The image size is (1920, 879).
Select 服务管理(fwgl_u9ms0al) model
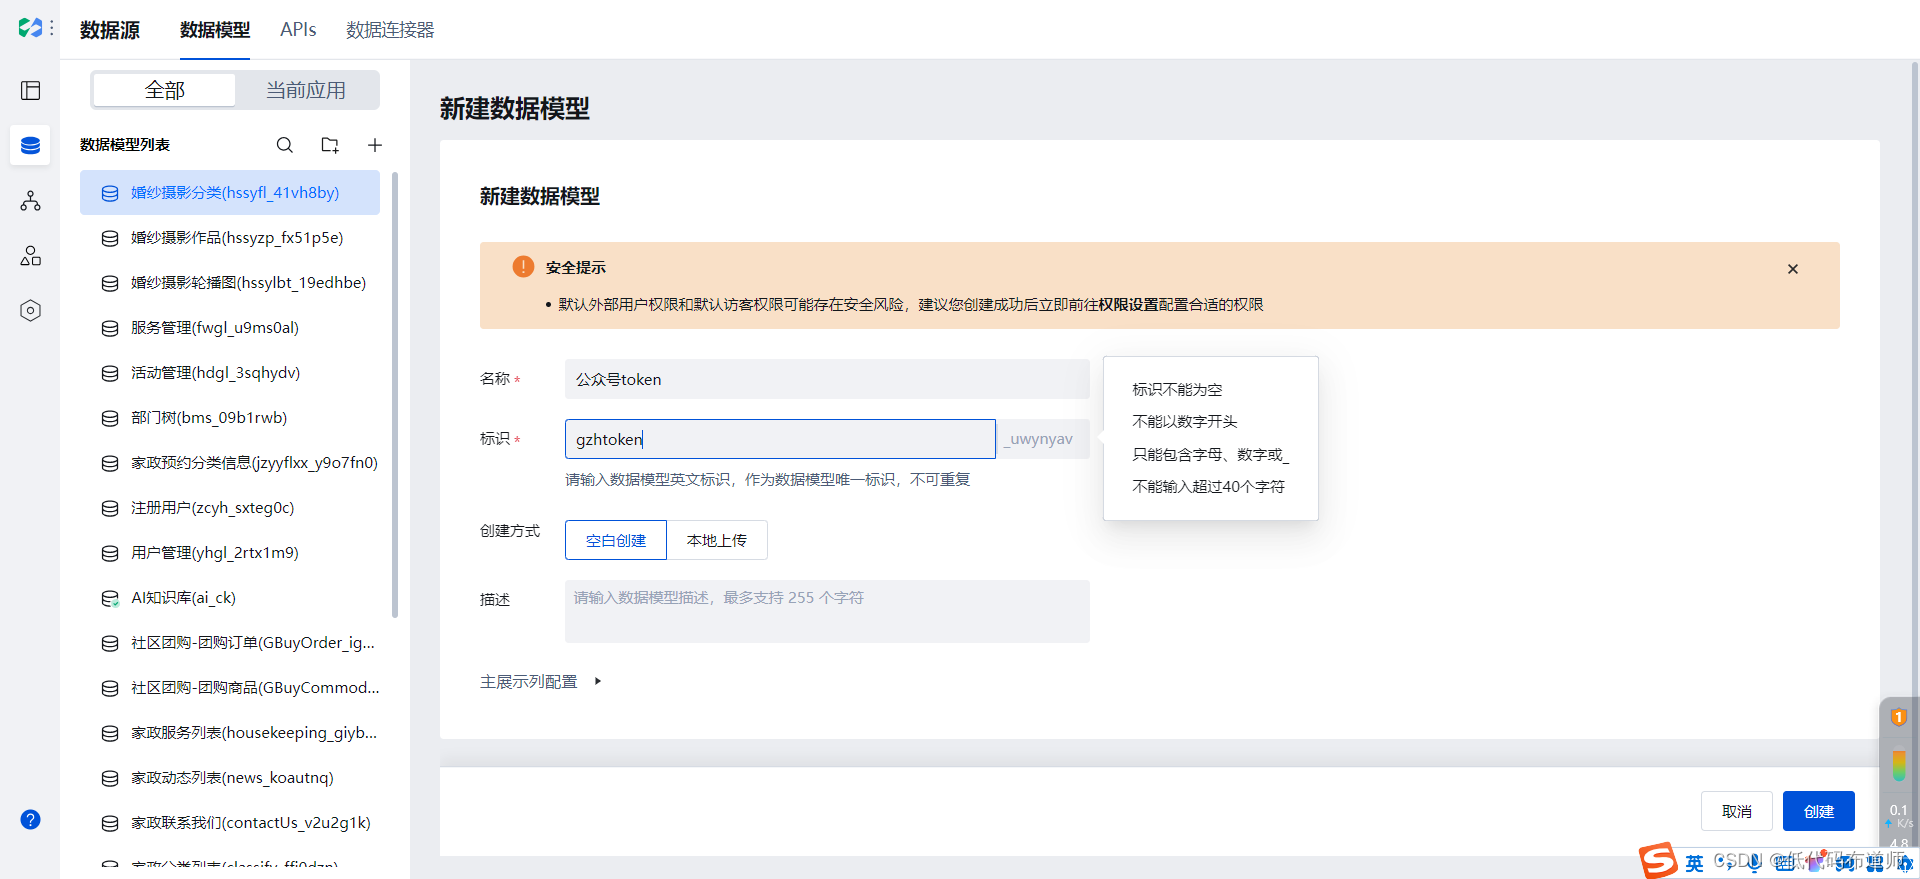pos(230,328)
